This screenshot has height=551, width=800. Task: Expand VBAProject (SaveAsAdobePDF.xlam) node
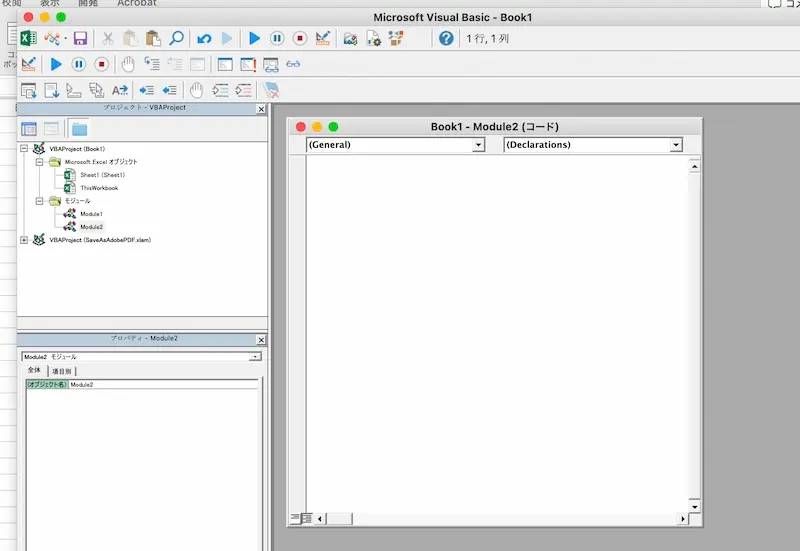[24, 240]
